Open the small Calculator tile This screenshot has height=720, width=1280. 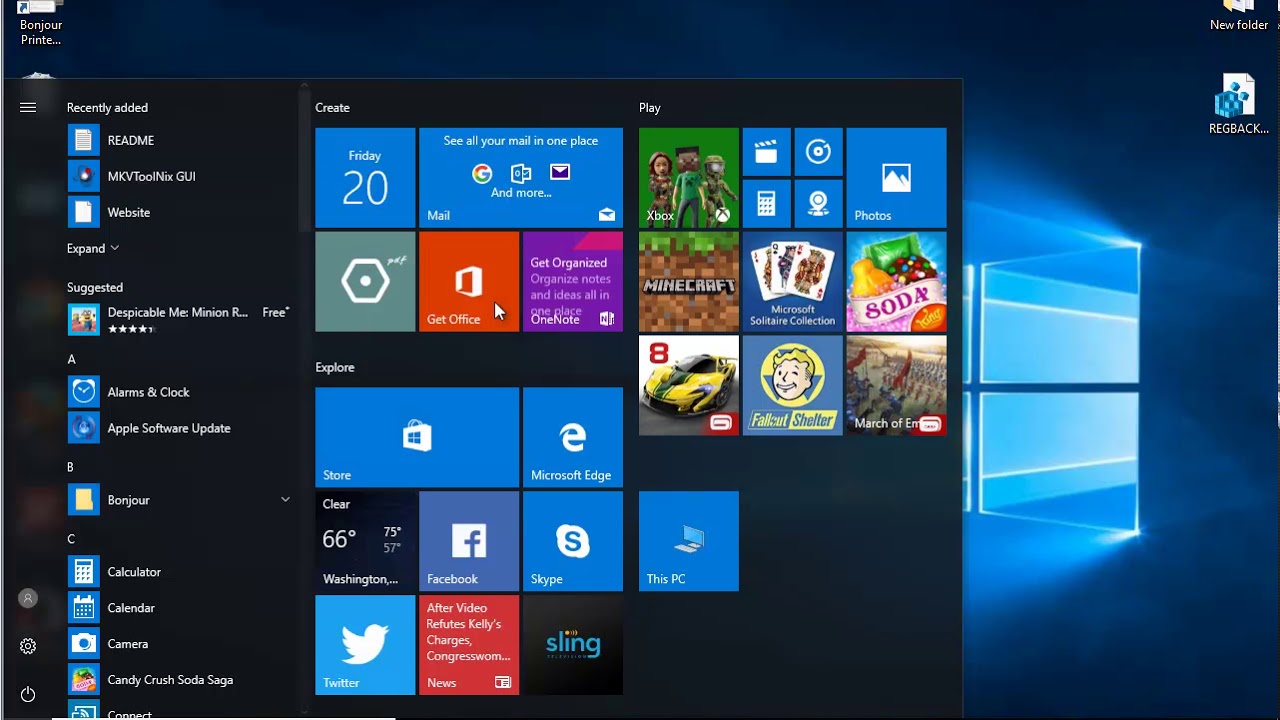[x=767, y=204]
